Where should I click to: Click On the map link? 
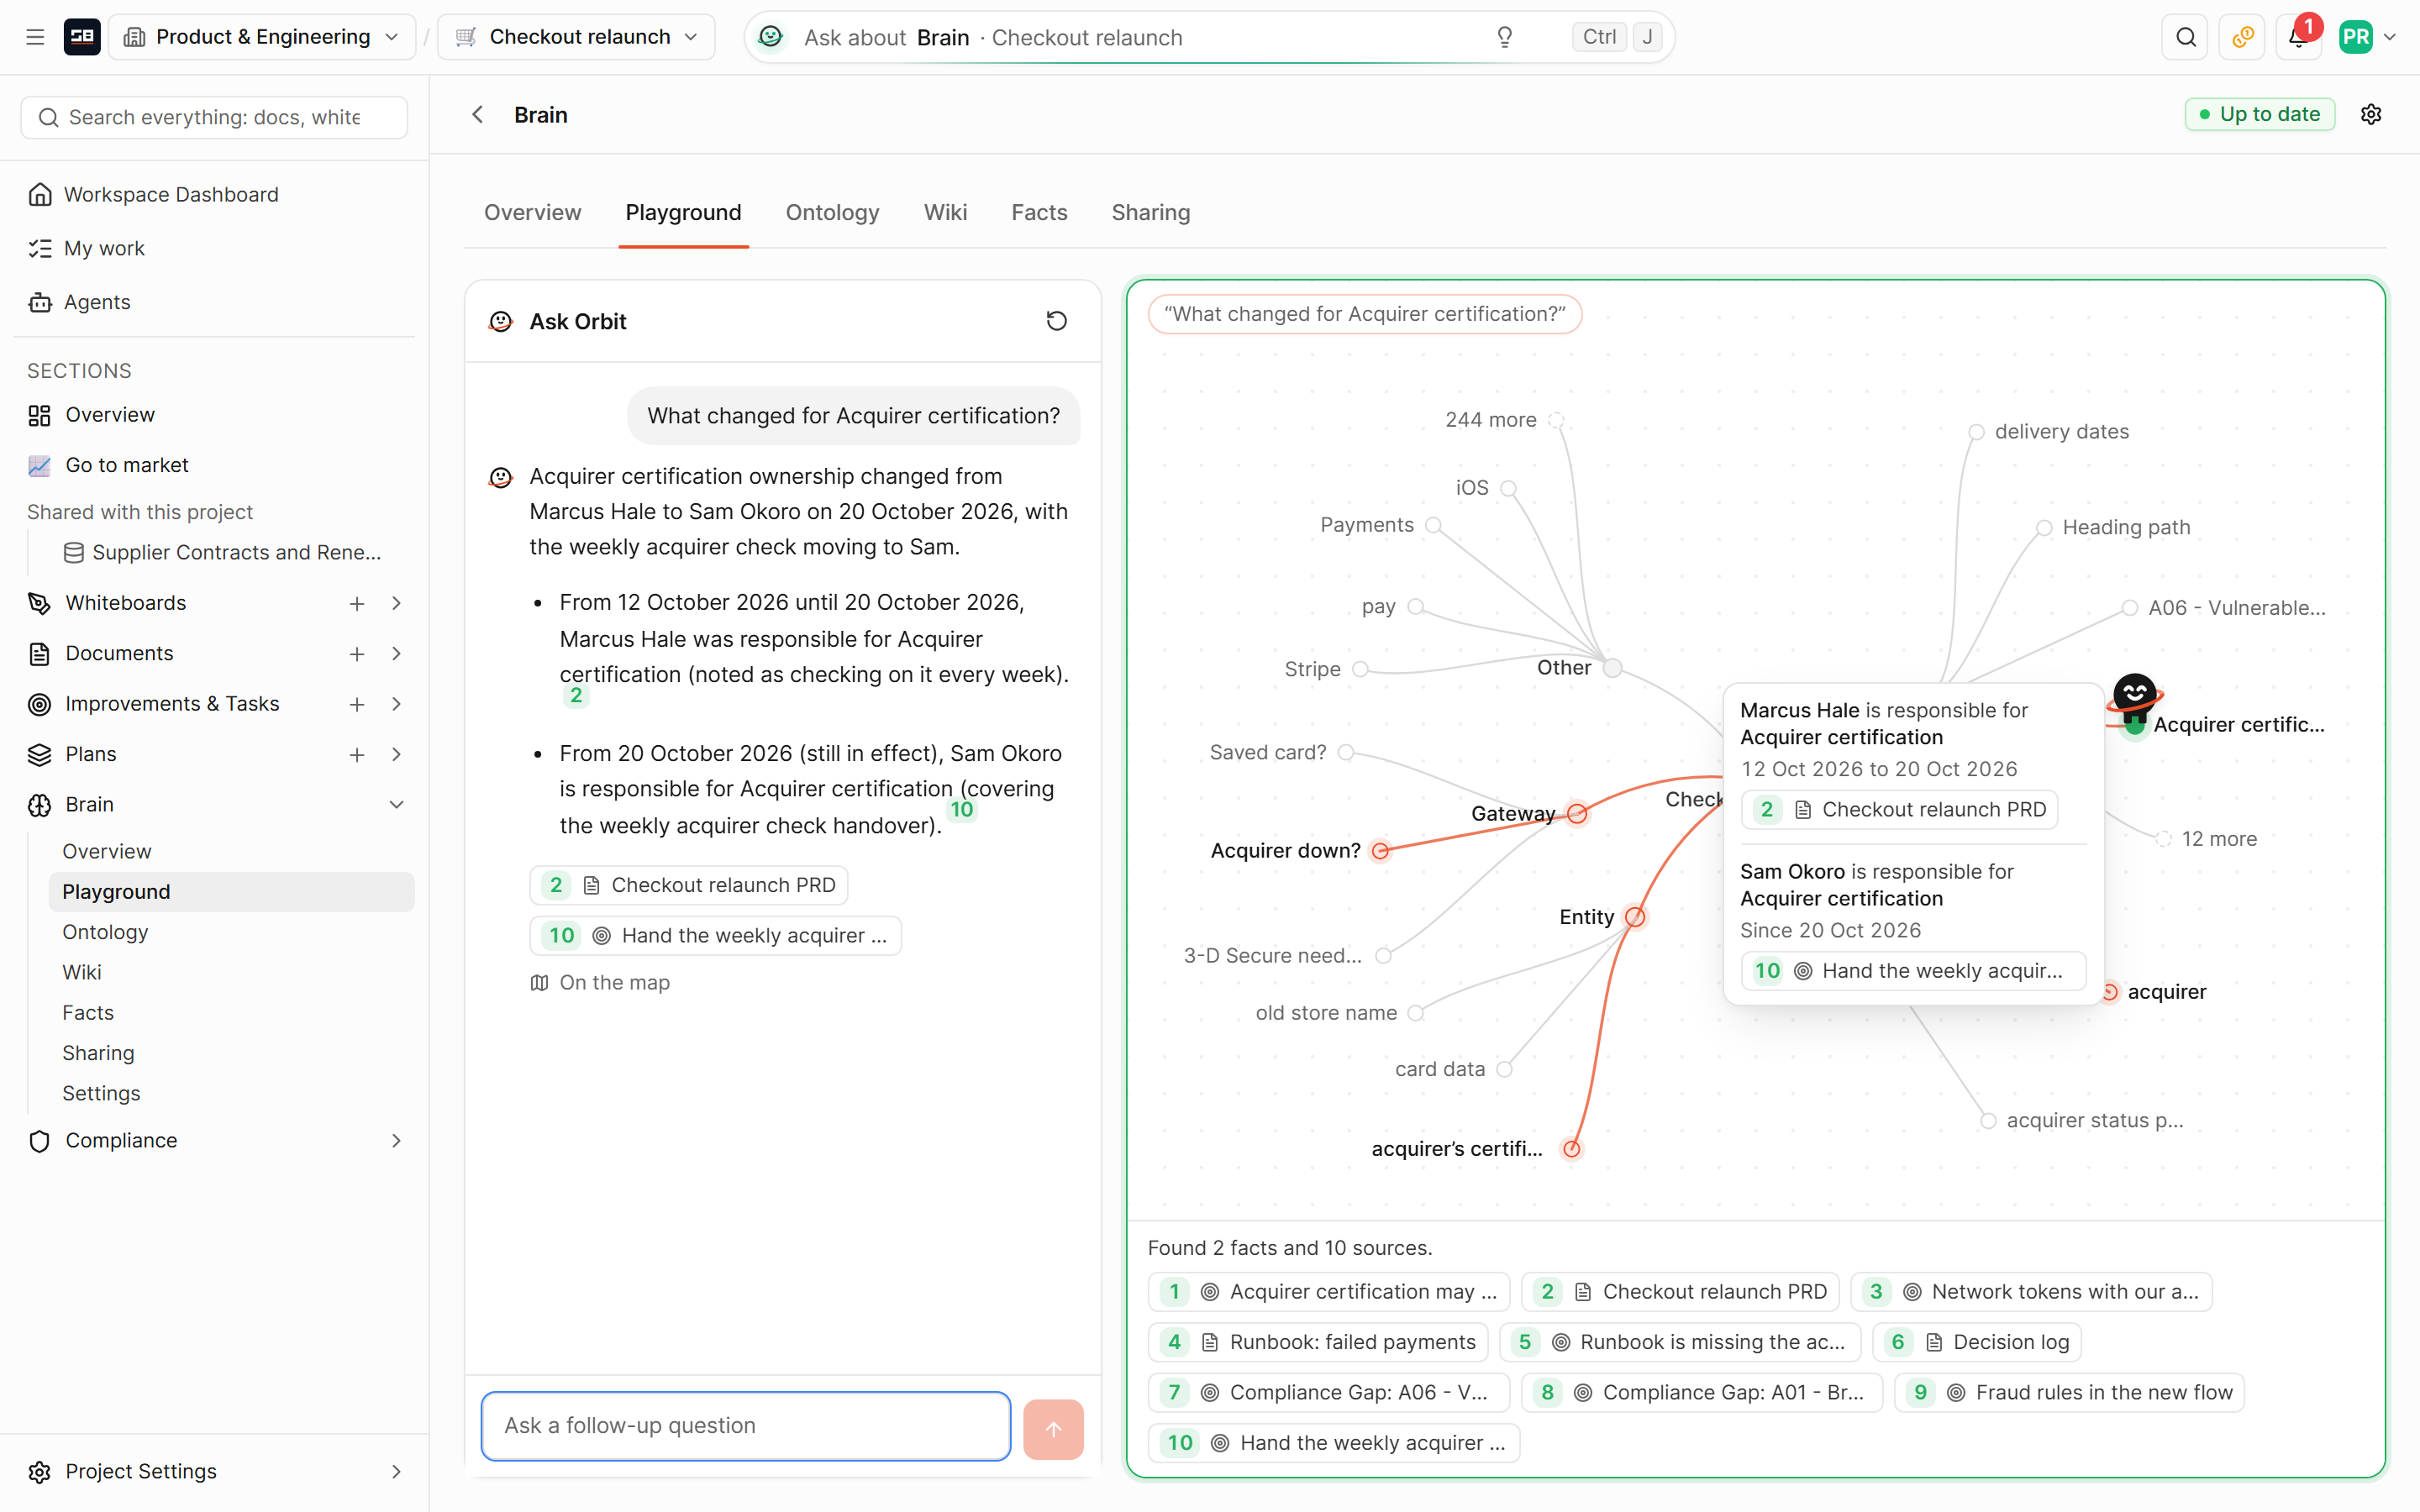click(x=600, y=983)
